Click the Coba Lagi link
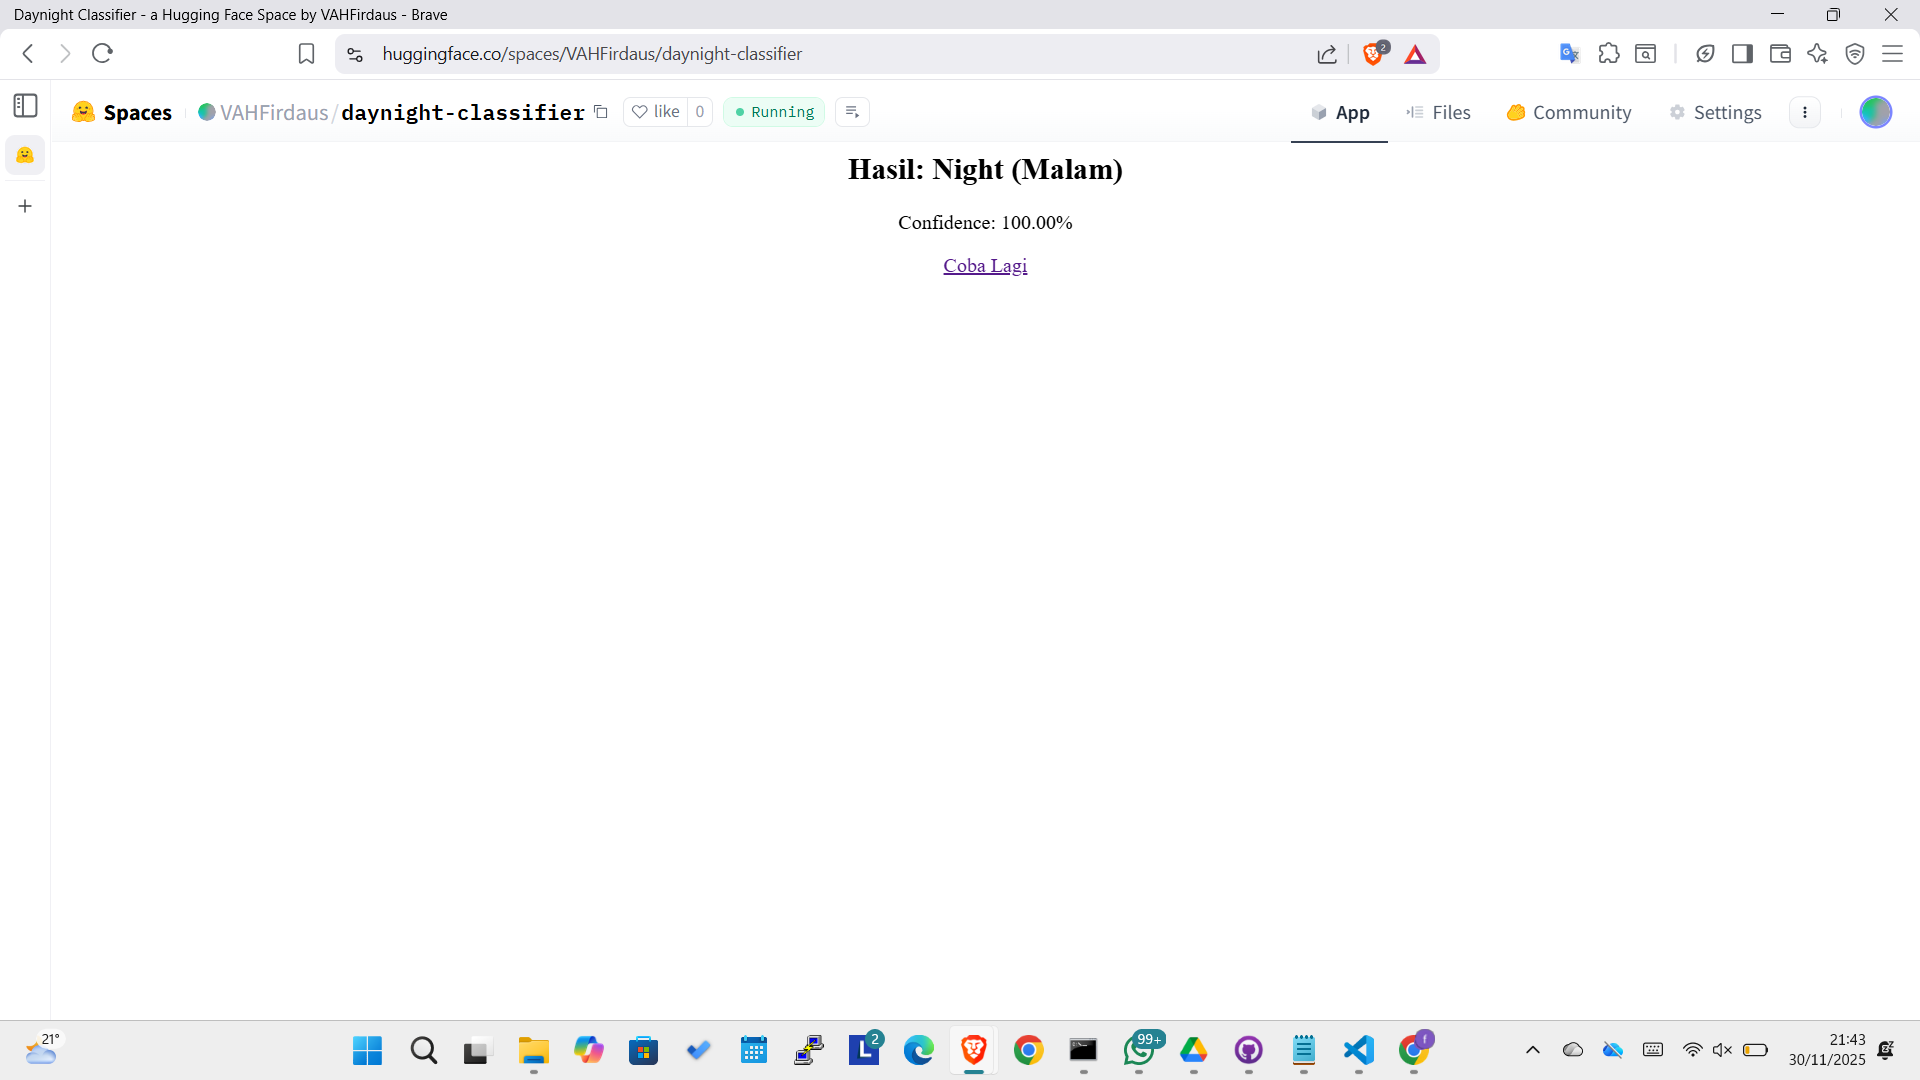1920x1080 pixels. coord(985,266)
